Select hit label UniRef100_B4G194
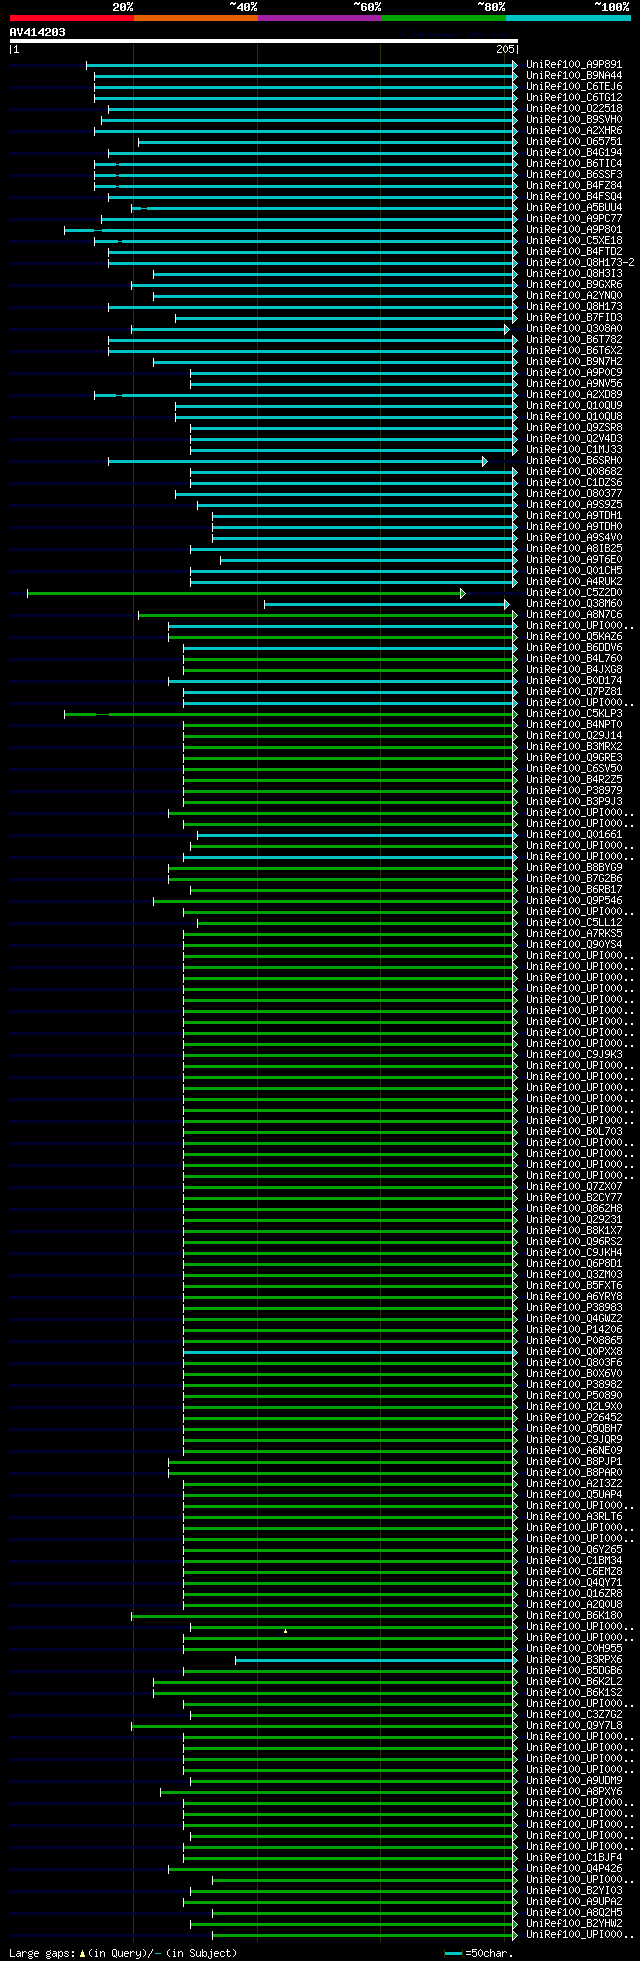The width and height of the screenshot is (640, 1961). 574,153
